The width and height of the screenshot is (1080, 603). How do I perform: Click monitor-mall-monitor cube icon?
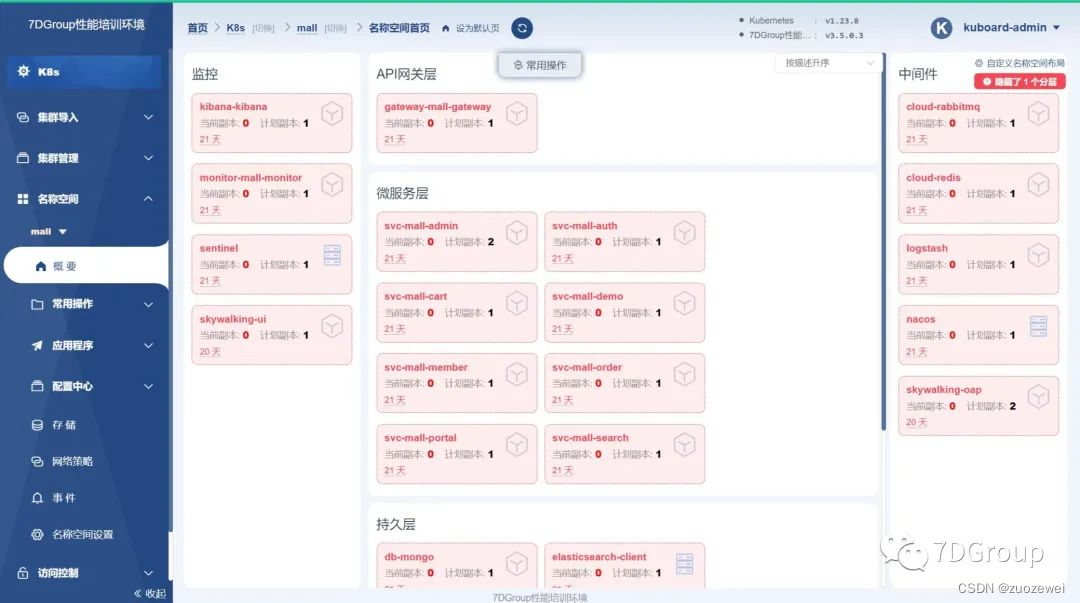tap(332, 184)
